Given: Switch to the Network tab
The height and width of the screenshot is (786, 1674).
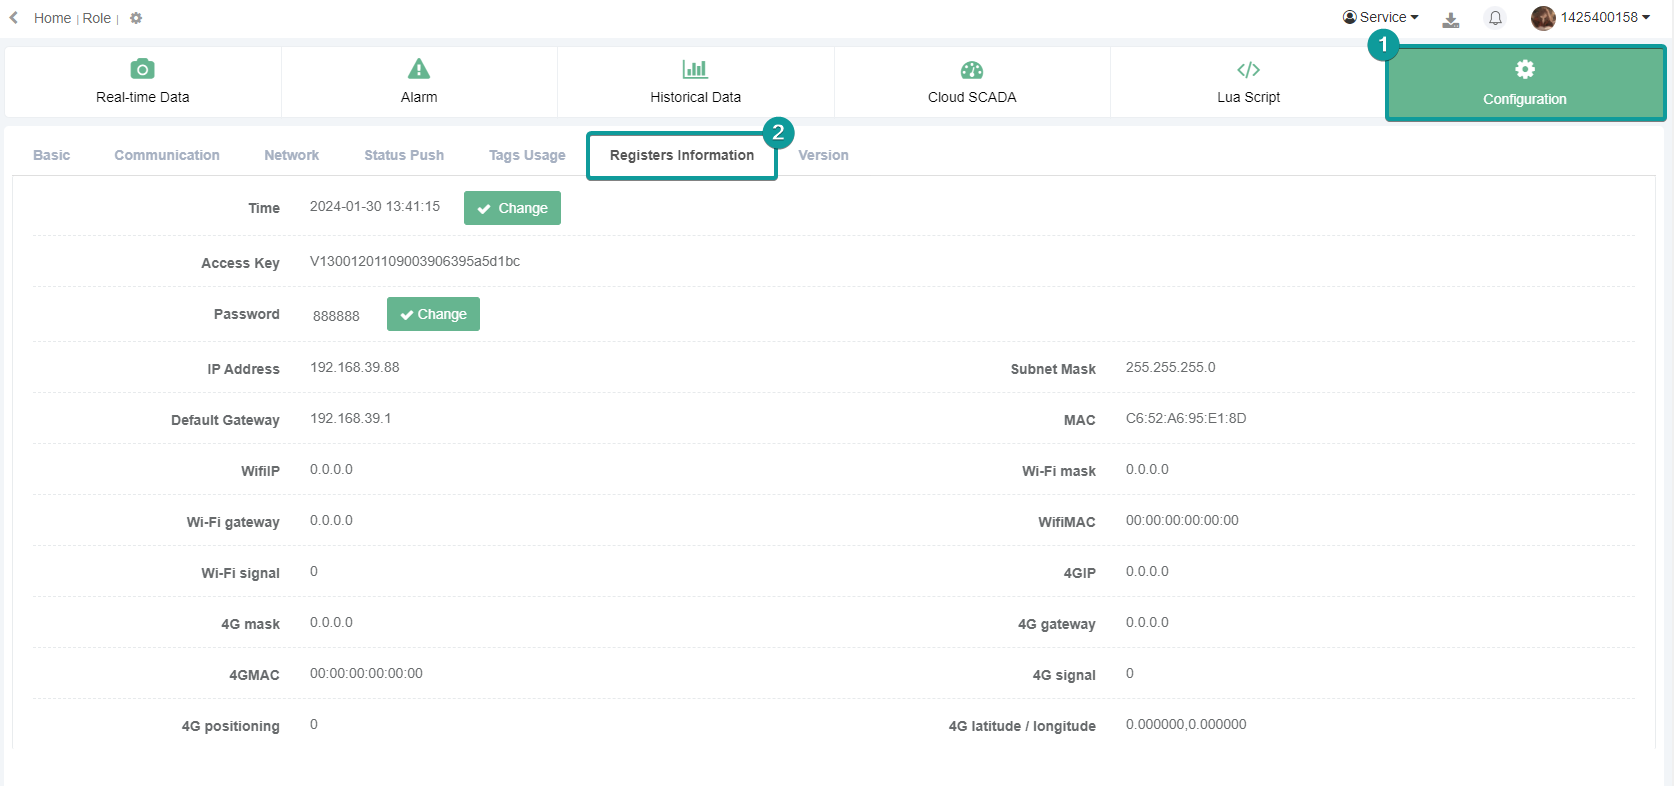Looking at the screenshot, I should 292,155.
